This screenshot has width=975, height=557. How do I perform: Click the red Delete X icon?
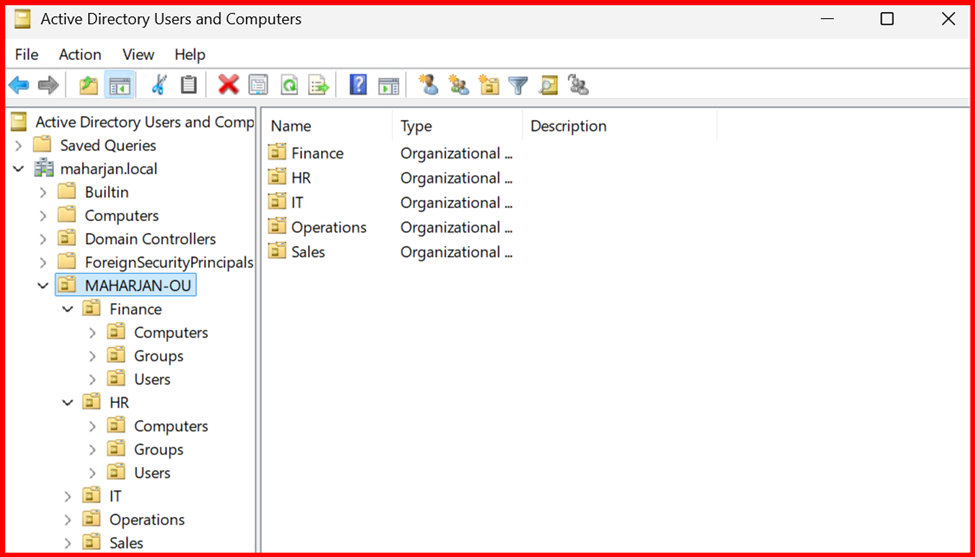[x=228, y=86]
